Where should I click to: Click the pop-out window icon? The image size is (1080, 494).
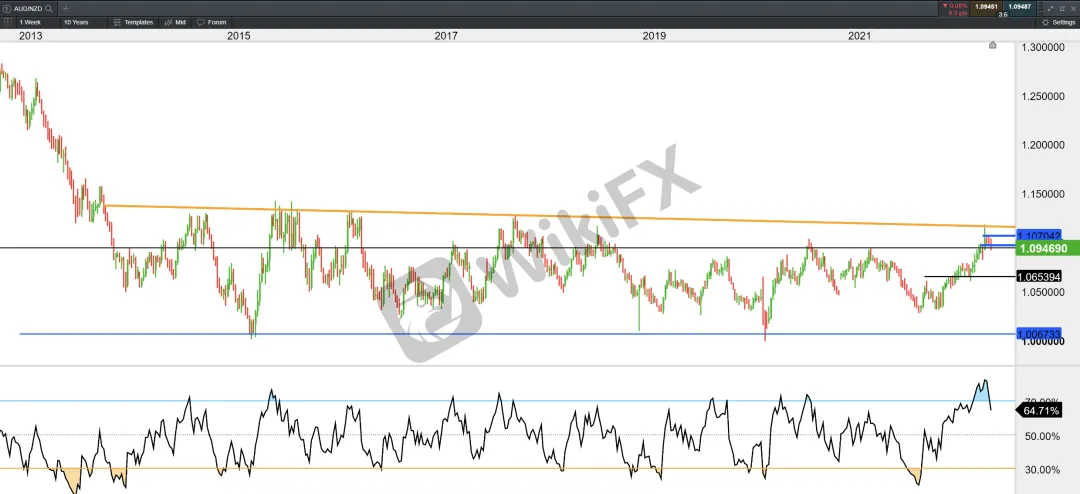(1061, 8)
